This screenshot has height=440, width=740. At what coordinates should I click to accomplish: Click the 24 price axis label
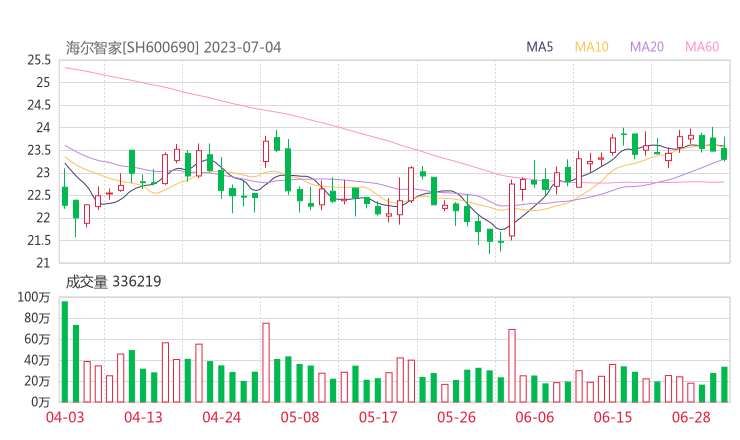(x=43, y=127)
